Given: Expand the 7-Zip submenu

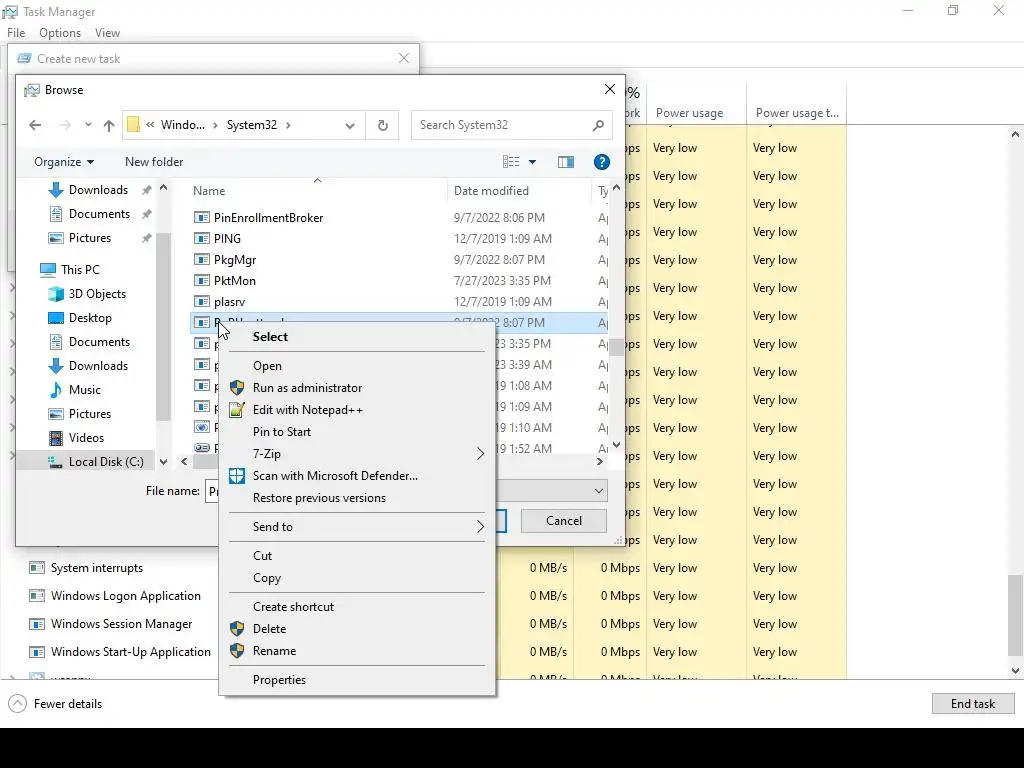Looking at the screenshot, I should click(x=357, y=454).
